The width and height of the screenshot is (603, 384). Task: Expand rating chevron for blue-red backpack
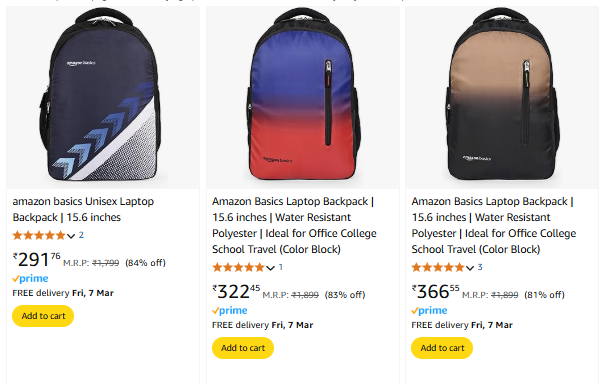[x=270, y=268]
